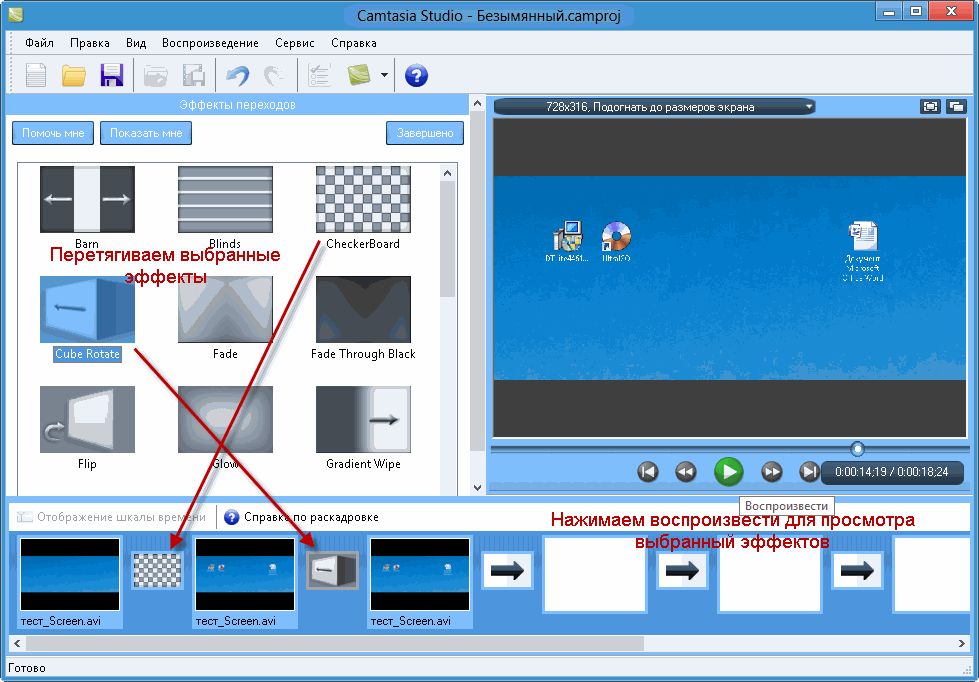This screenshot has width=979, height=682.
Task: Open preview size dropdown 728x316
Action: click(x=655, y=107)
